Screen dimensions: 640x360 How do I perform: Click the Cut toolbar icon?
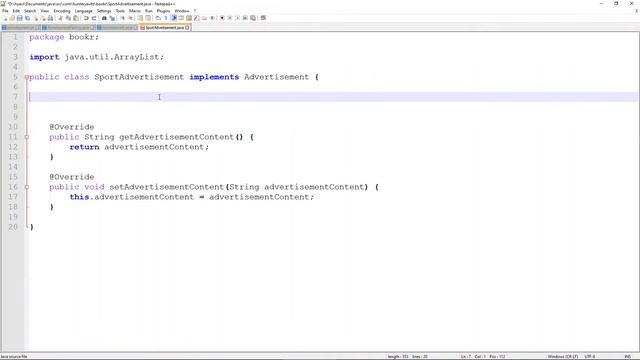click(60, 18)
